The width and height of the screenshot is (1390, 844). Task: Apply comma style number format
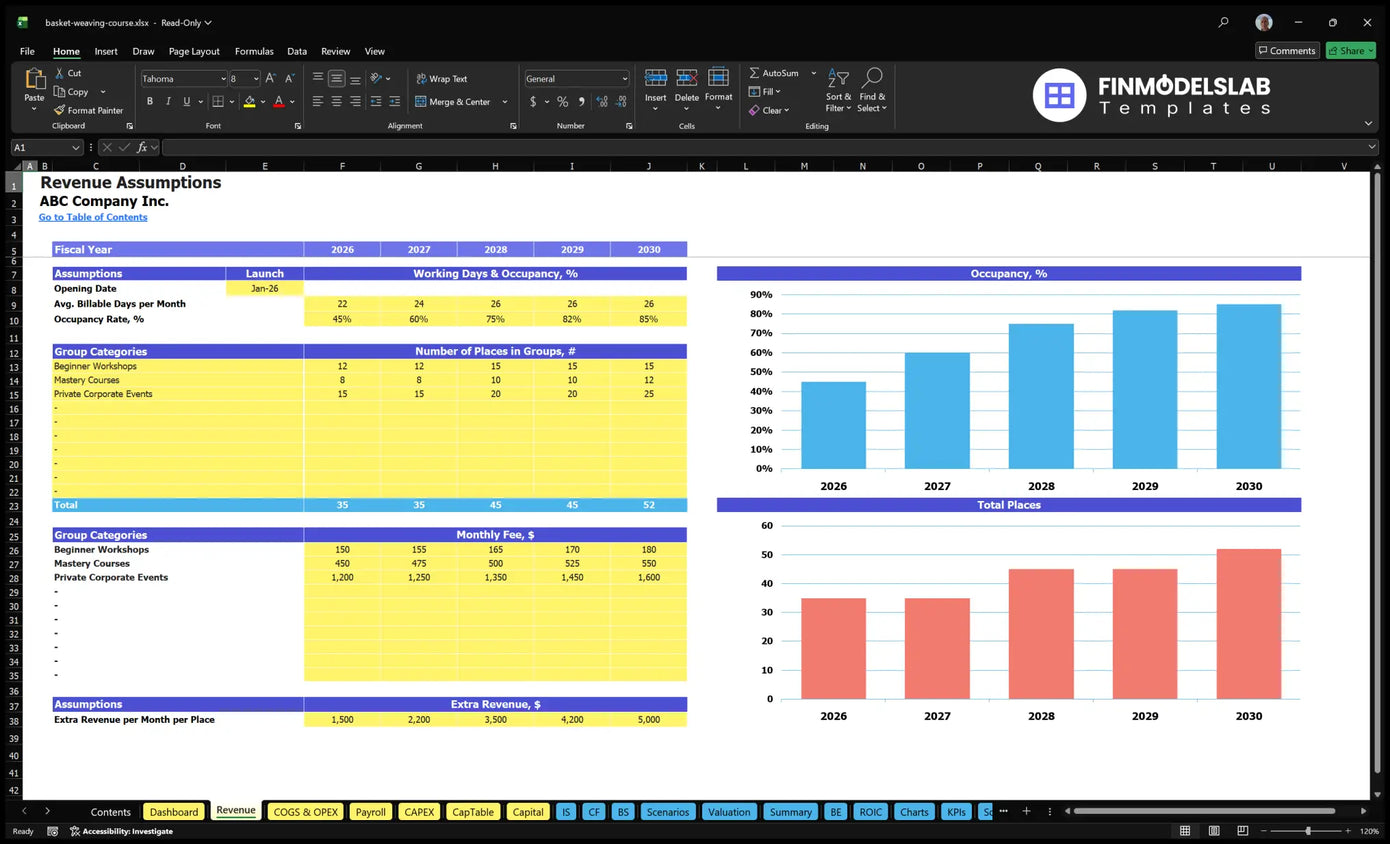click(580, 101)
